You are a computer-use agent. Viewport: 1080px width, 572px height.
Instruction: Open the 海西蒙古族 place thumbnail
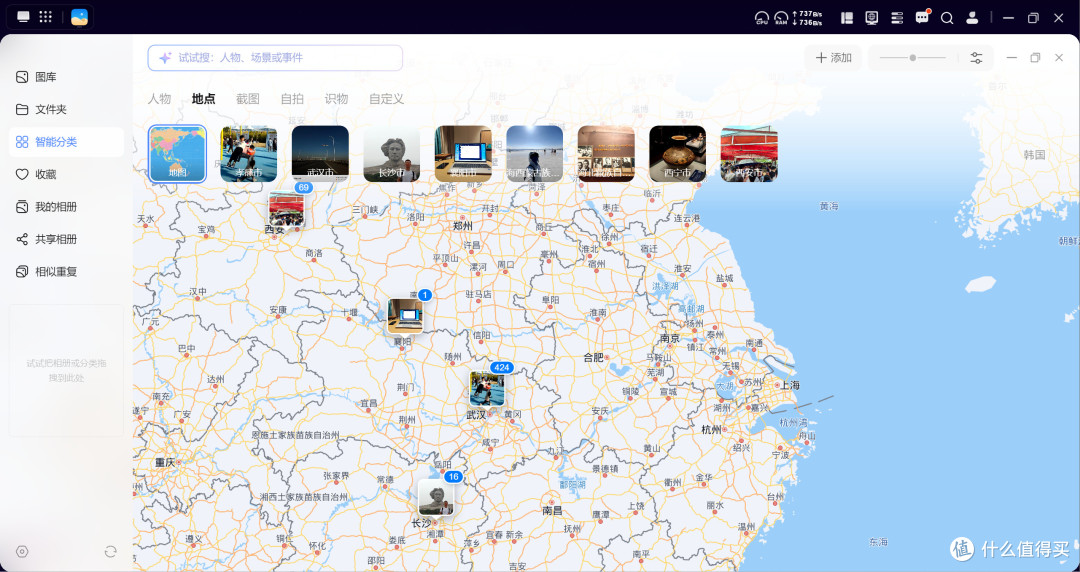point(534,154)
